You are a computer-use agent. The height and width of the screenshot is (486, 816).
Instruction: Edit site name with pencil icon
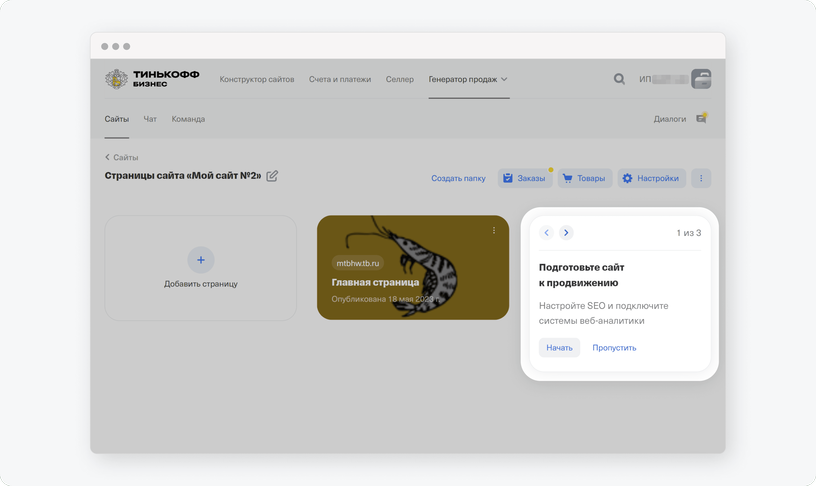(x=272, y=176)
